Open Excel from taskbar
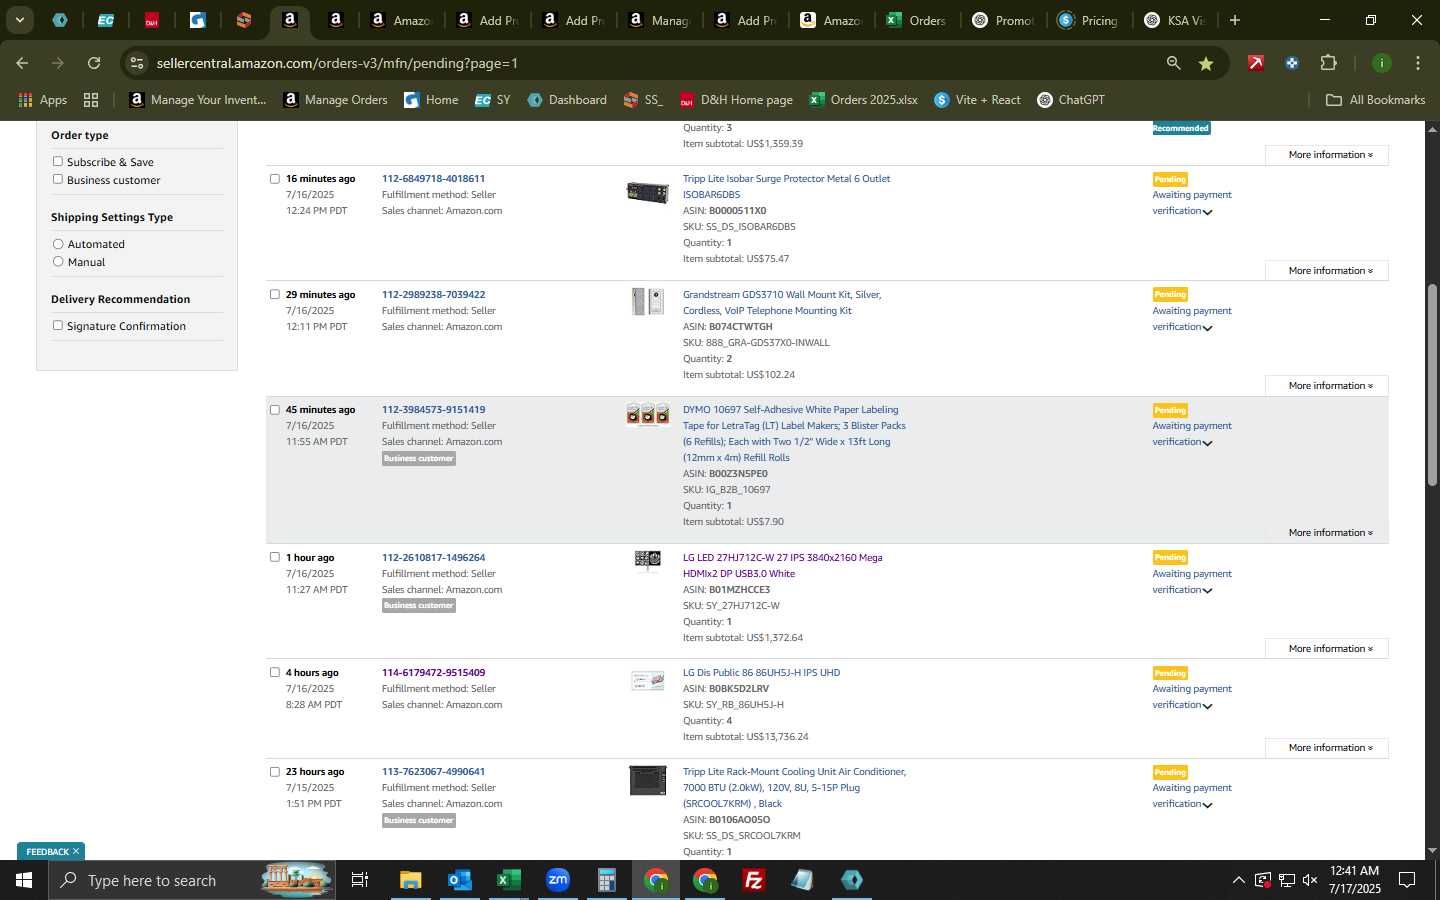Screen dimensions: 1440x900 (x=508, y=880)
